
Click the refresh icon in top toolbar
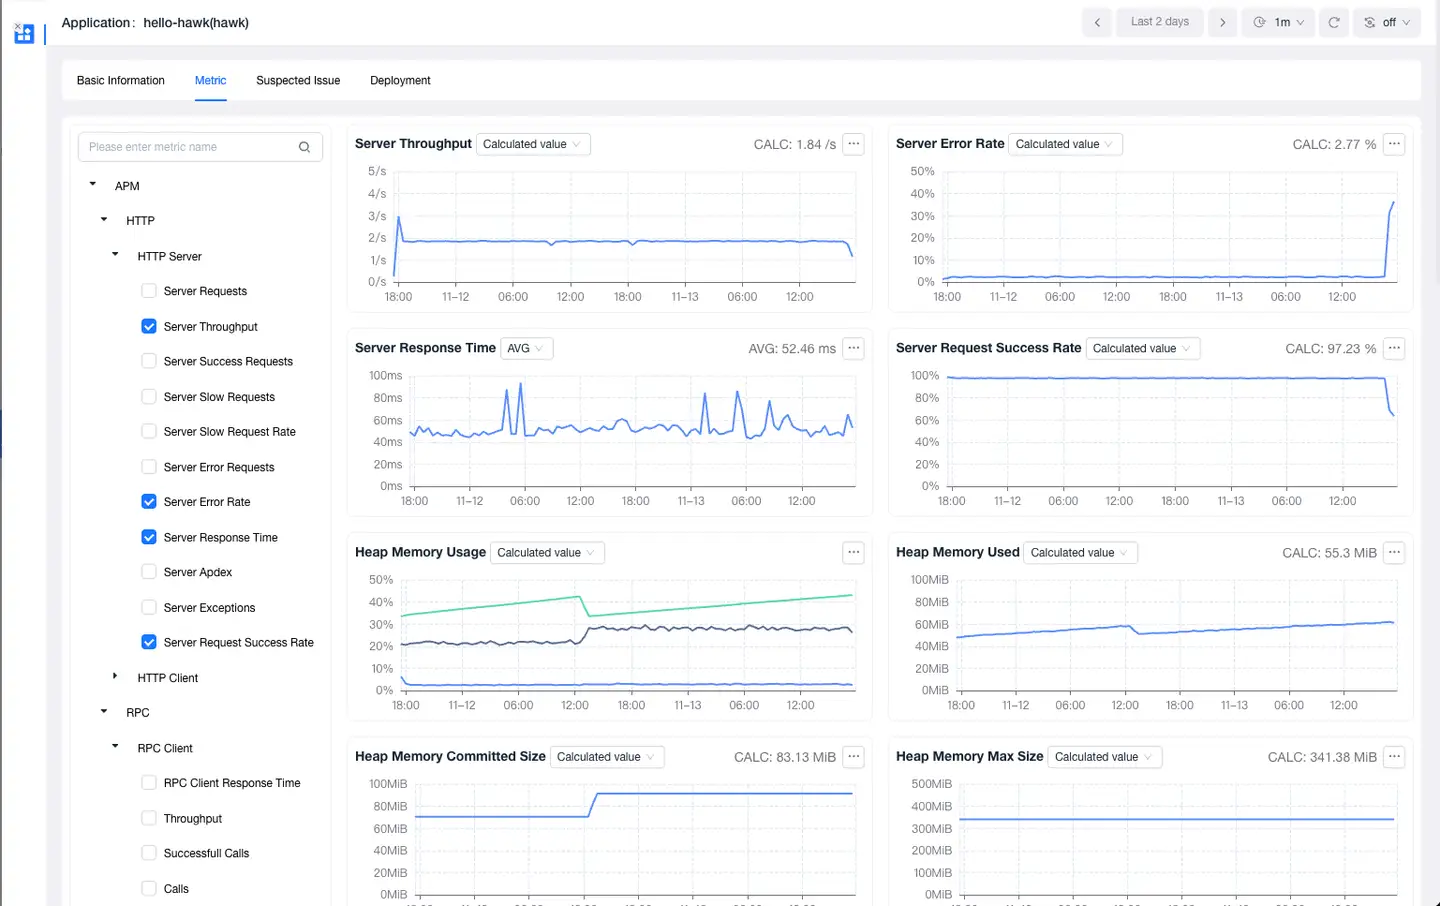pyautogui.click(x=1334, y=22)
